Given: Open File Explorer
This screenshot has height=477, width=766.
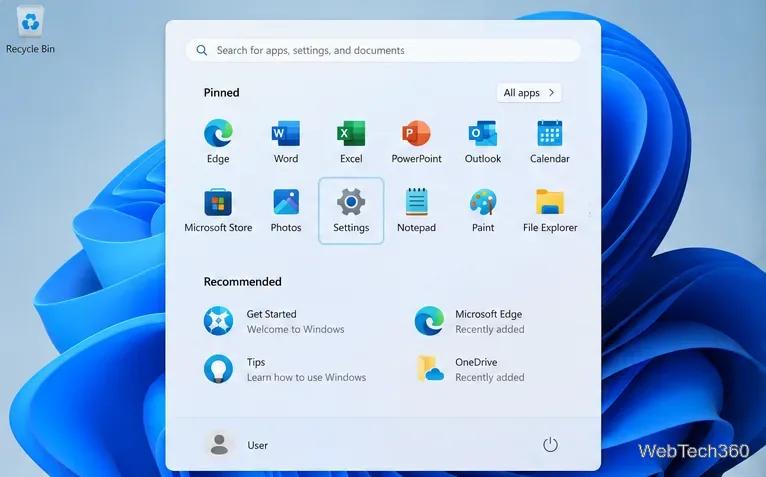Looking at the screenshot, I should pyautogui.click(x=550, y=211).
